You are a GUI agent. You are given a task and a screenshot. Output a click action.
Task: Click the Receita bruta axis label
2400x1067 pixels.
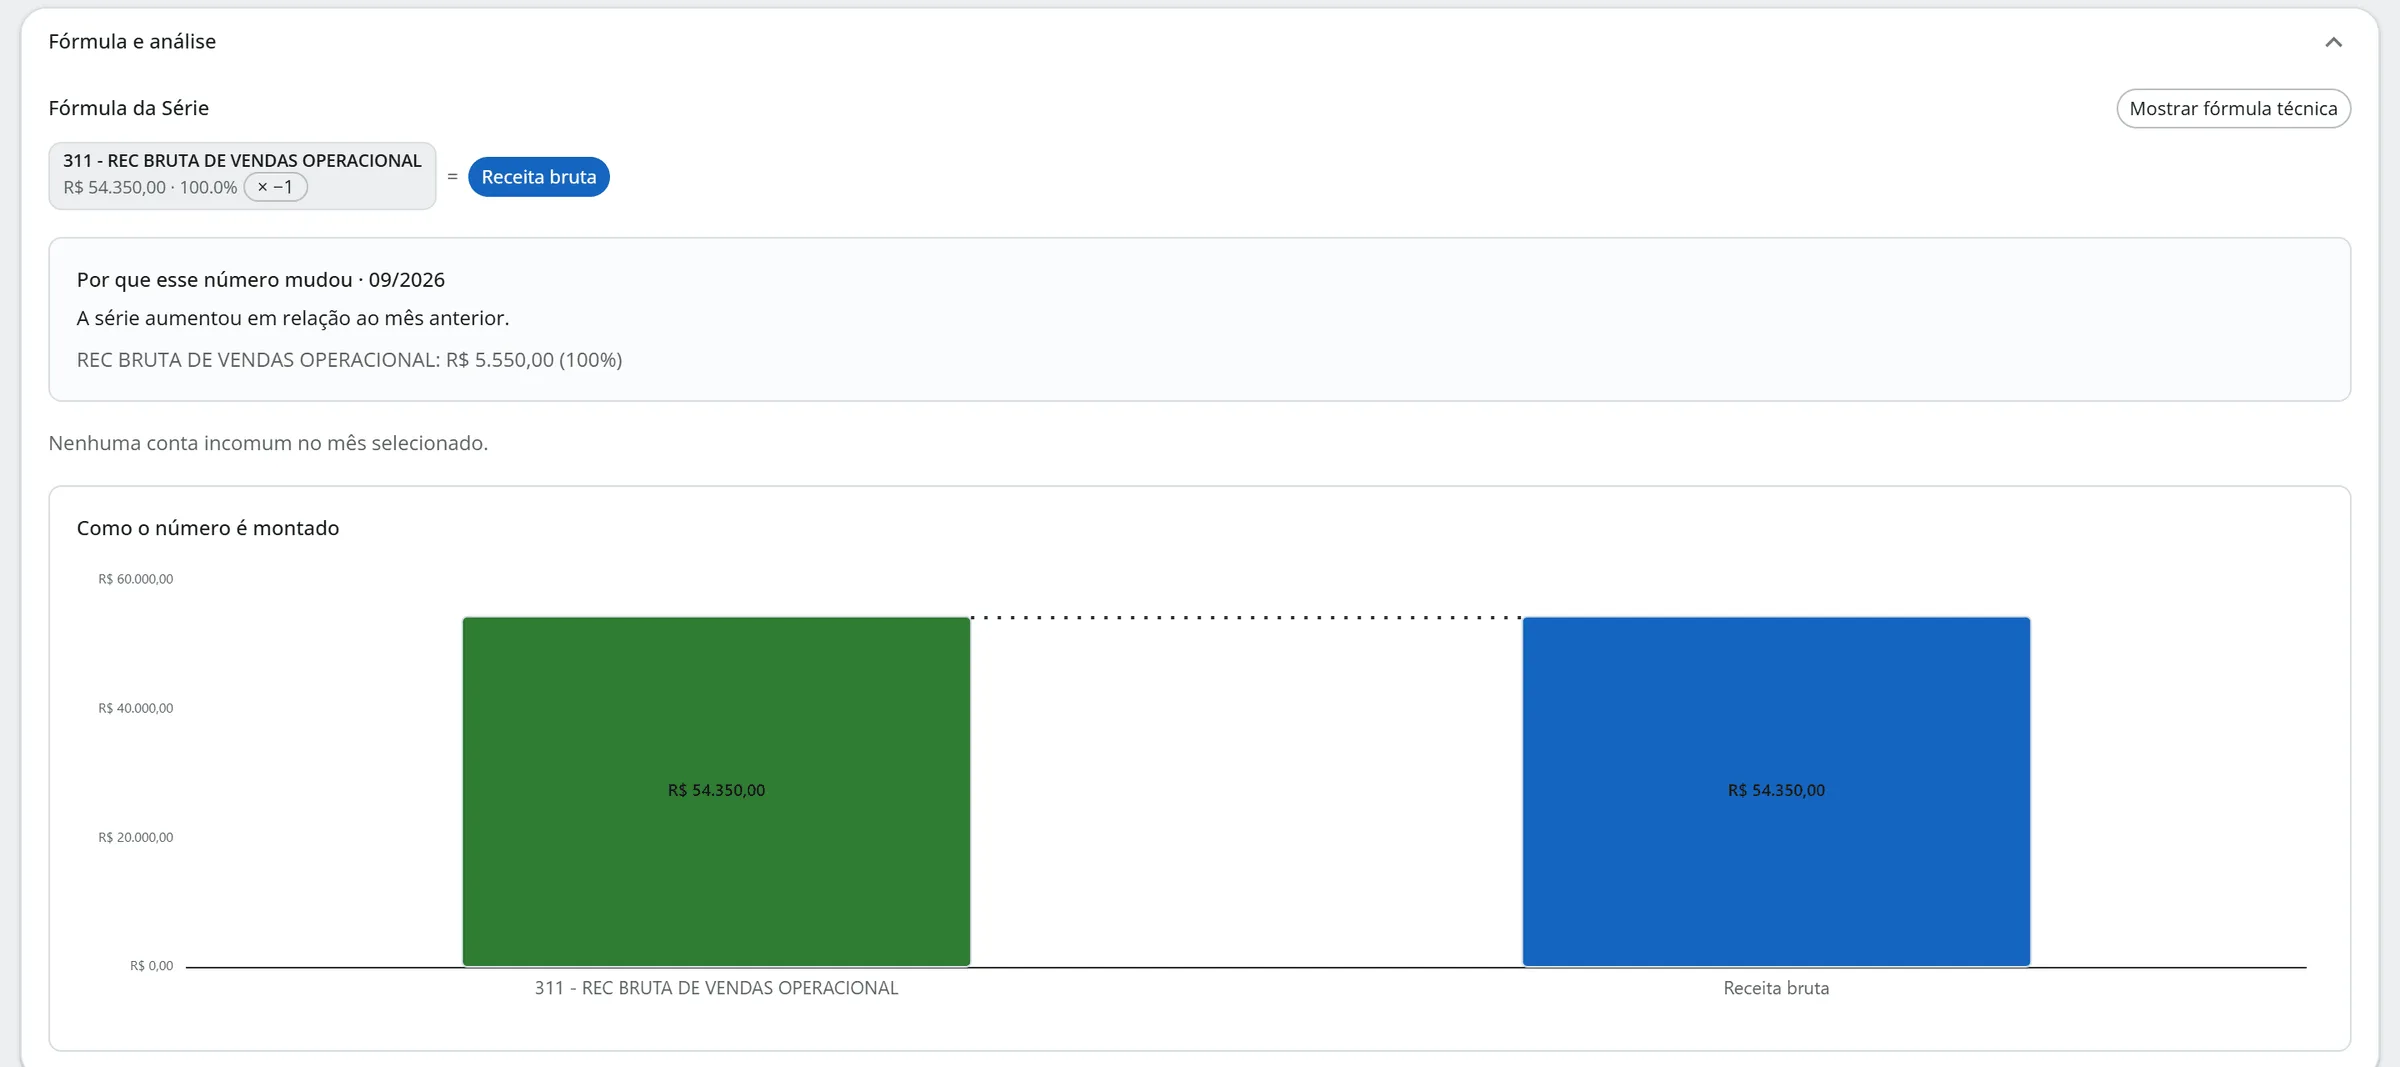(1776, 988)
